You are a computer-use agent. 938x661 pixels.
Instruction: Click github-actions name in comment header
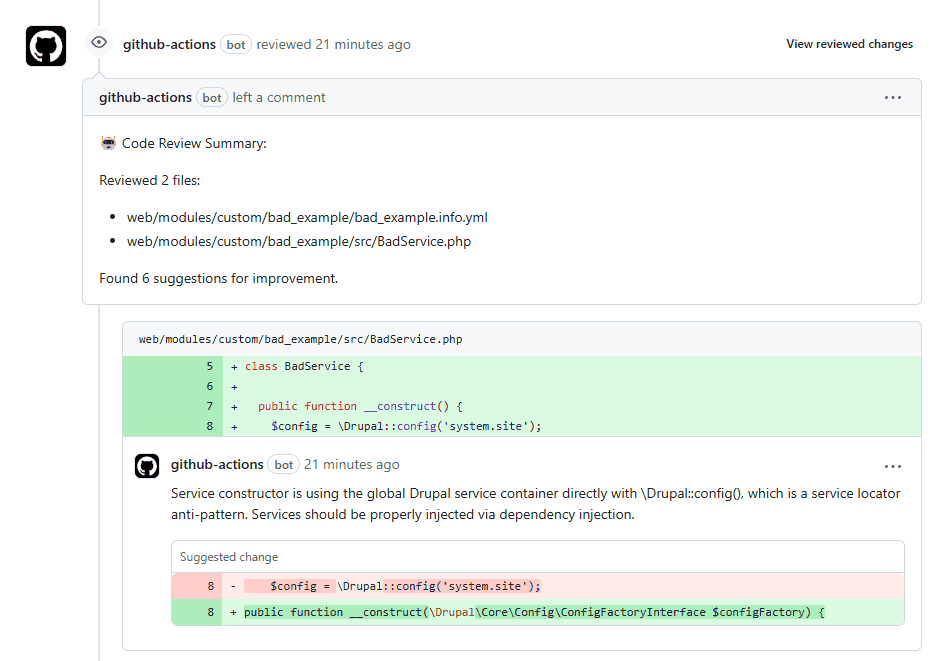[145, 98]
